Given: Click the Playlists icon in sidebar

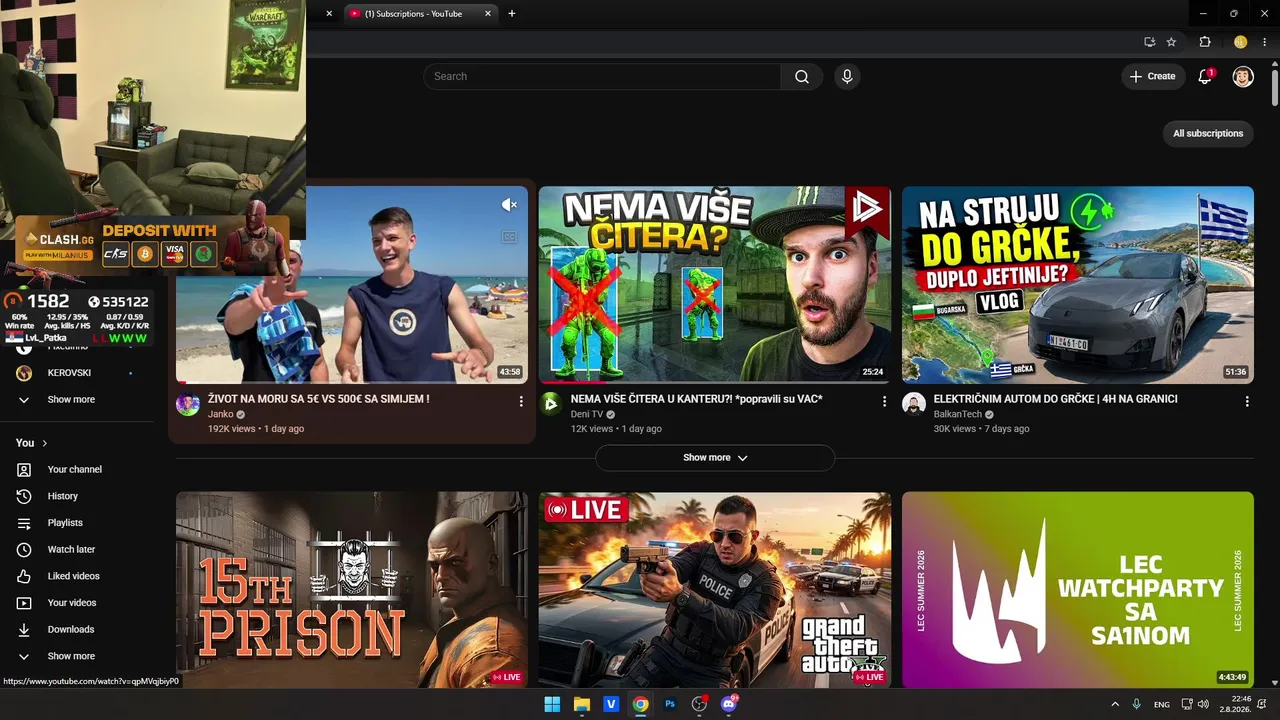Looking at the screenshot, I should (x=24, y=523).
